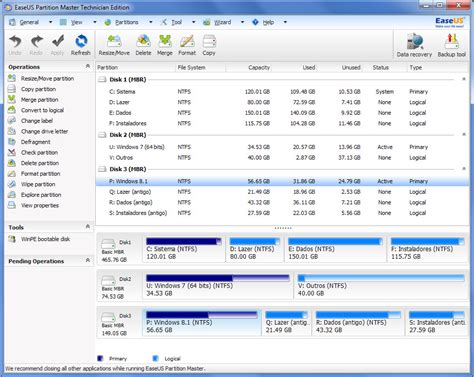The height and width of the screenshot is (377, 474).
Task: Collapse the Disk 1 (MBR) group
Action: point(464,79)
